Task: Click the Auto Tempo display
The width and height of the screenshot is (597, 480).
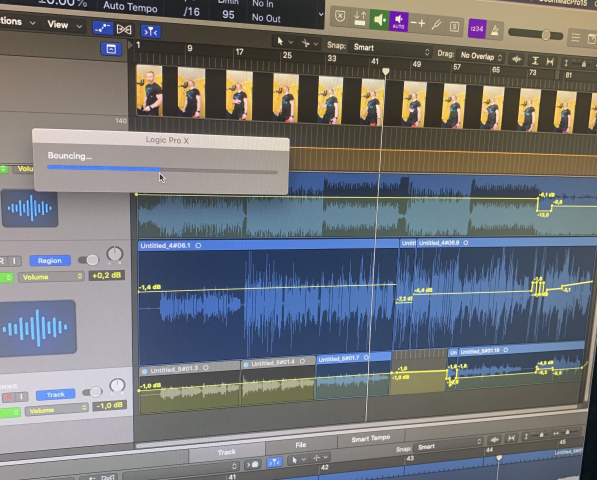Action: [130, 6]
